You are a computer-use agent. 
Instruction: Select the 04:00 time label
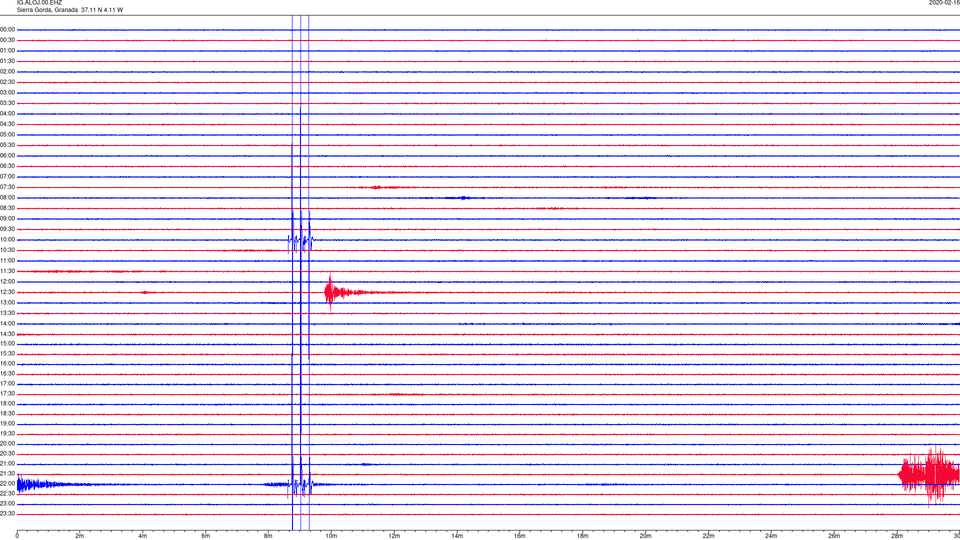pyautogui.click(x=7, y=113)
